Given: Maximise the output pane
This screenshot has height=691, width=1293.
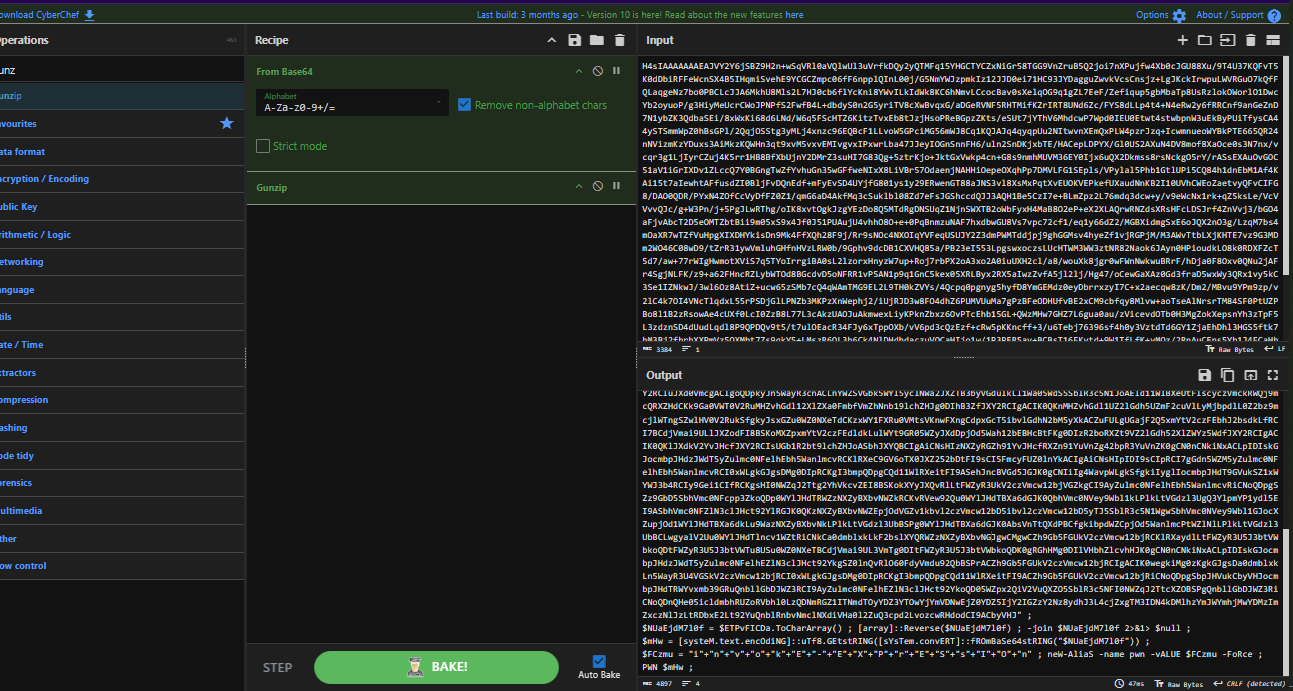Looking at the screenshot, I should click(x=1273, y=375).
